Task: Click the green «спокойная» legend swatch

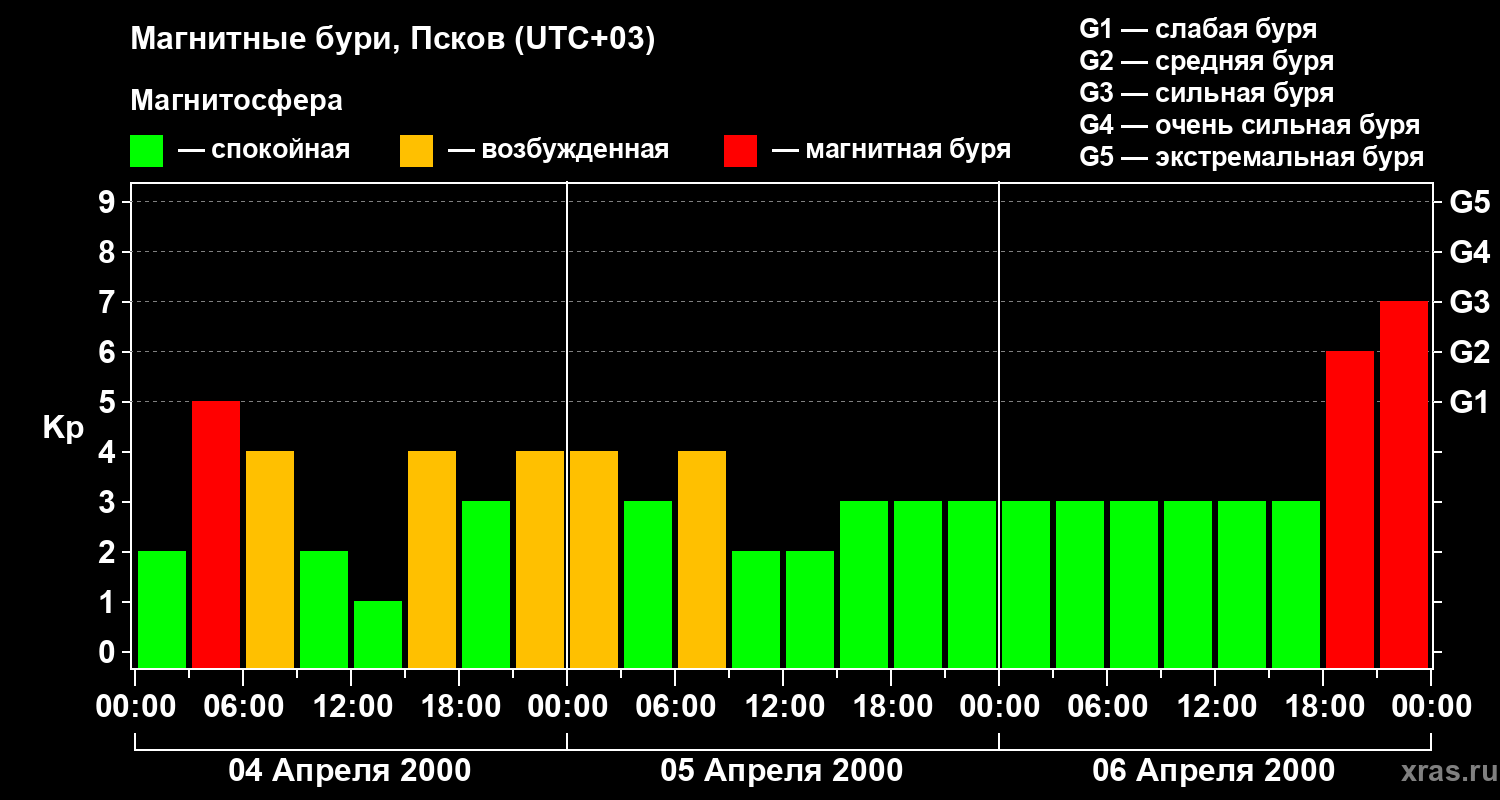Action: [146, 151]
